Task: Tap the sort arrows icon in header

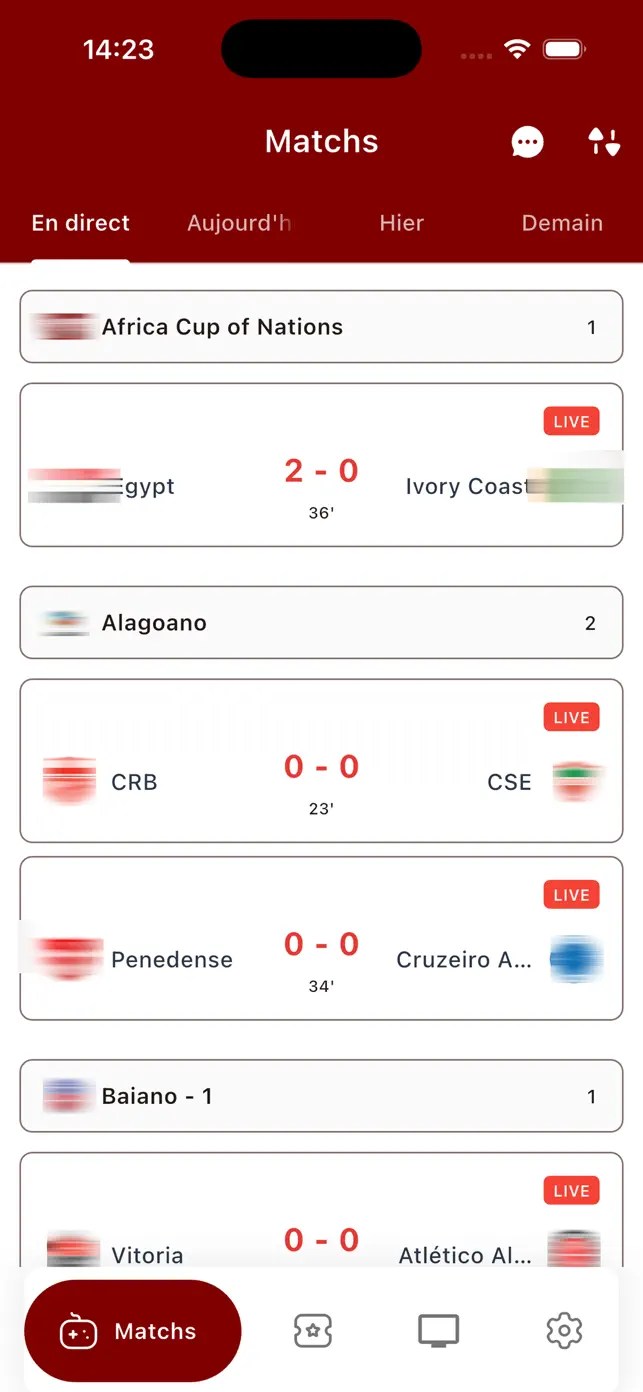Action: (603, 142)
